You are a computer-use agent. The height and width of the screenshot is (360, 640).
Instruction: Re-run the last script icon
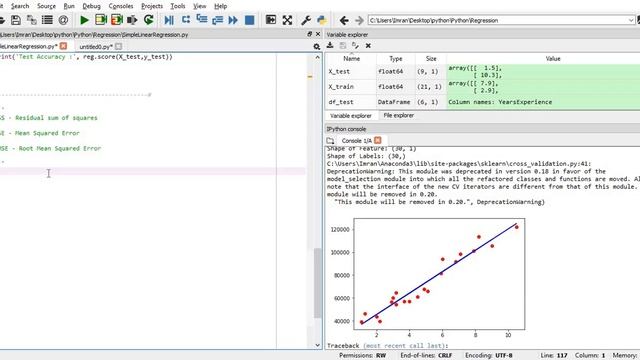(149, 20)
